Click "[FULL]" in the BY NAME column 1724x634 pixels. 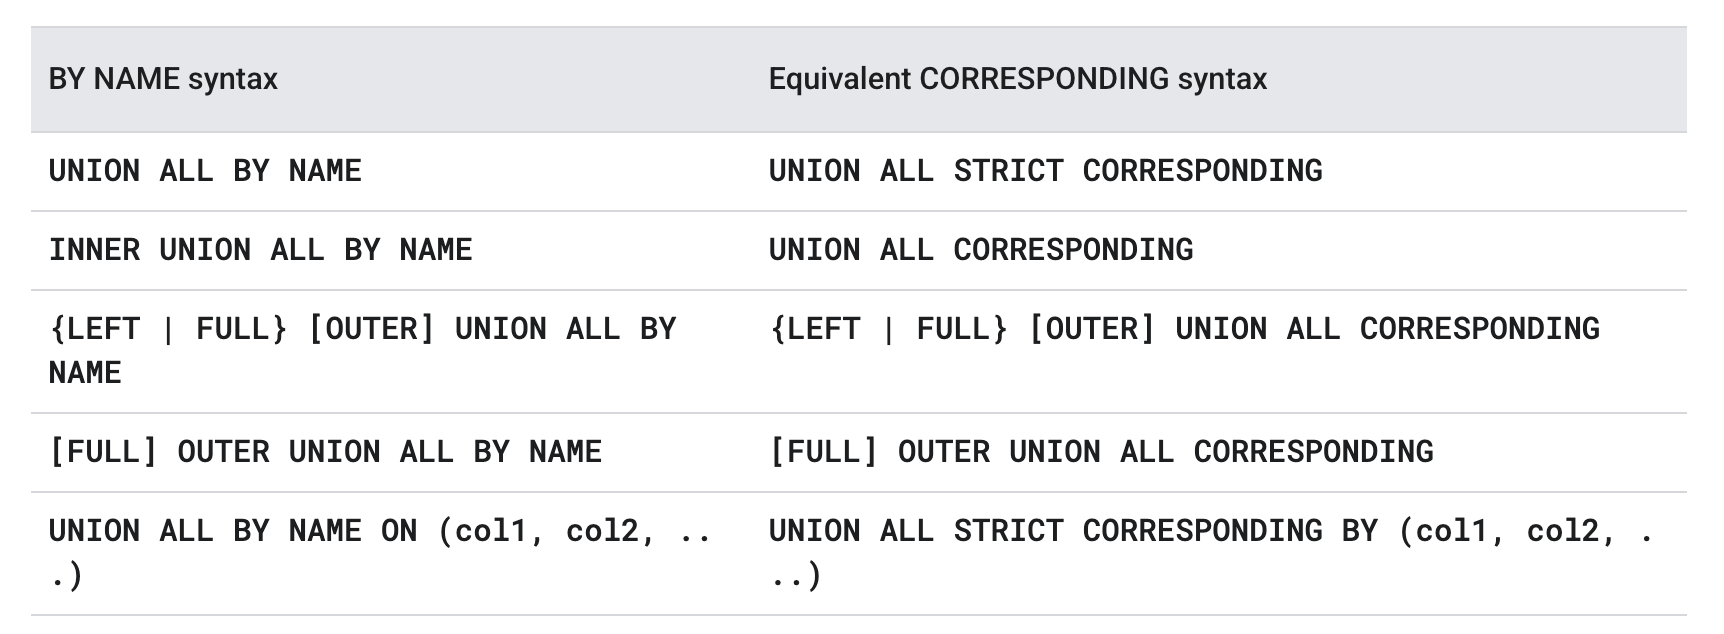tap(103, 452)
